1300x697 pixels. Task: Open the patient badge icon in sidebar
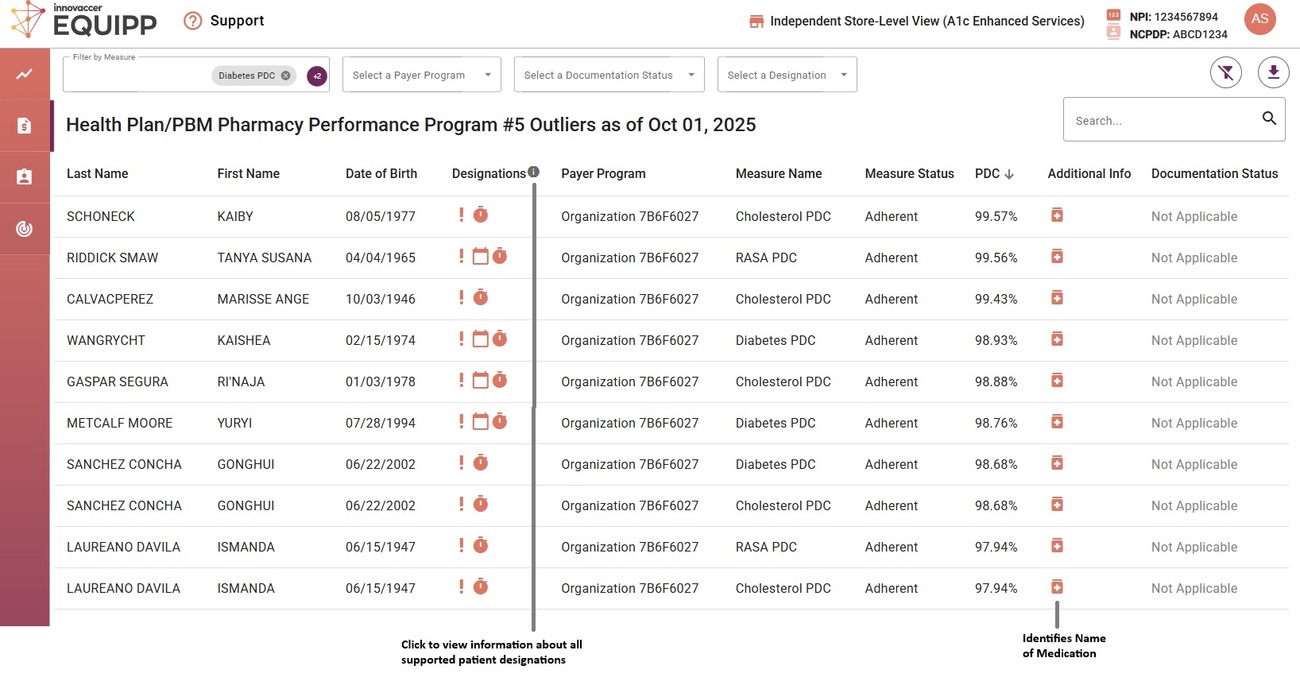(x=24, y=176)
